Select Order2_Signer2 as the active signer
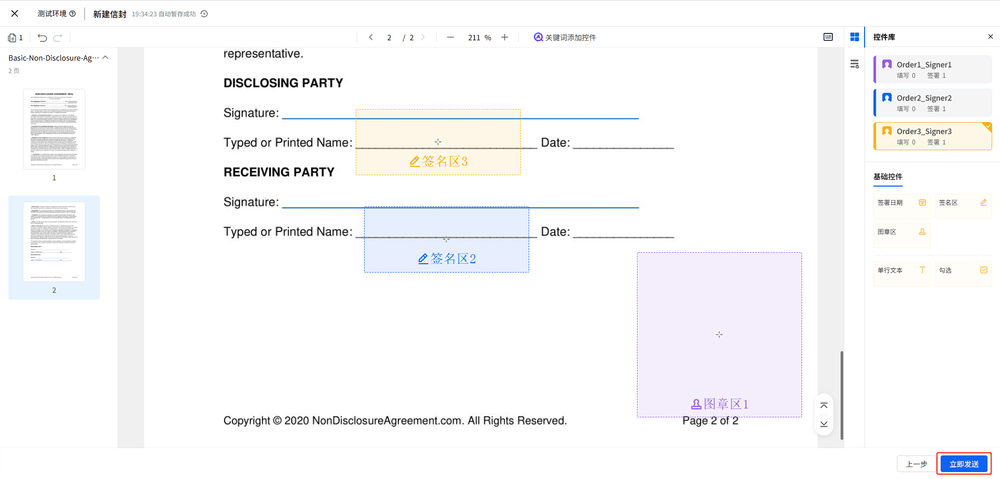Viewport: 1000px width, 479px height. pos(932,102)
